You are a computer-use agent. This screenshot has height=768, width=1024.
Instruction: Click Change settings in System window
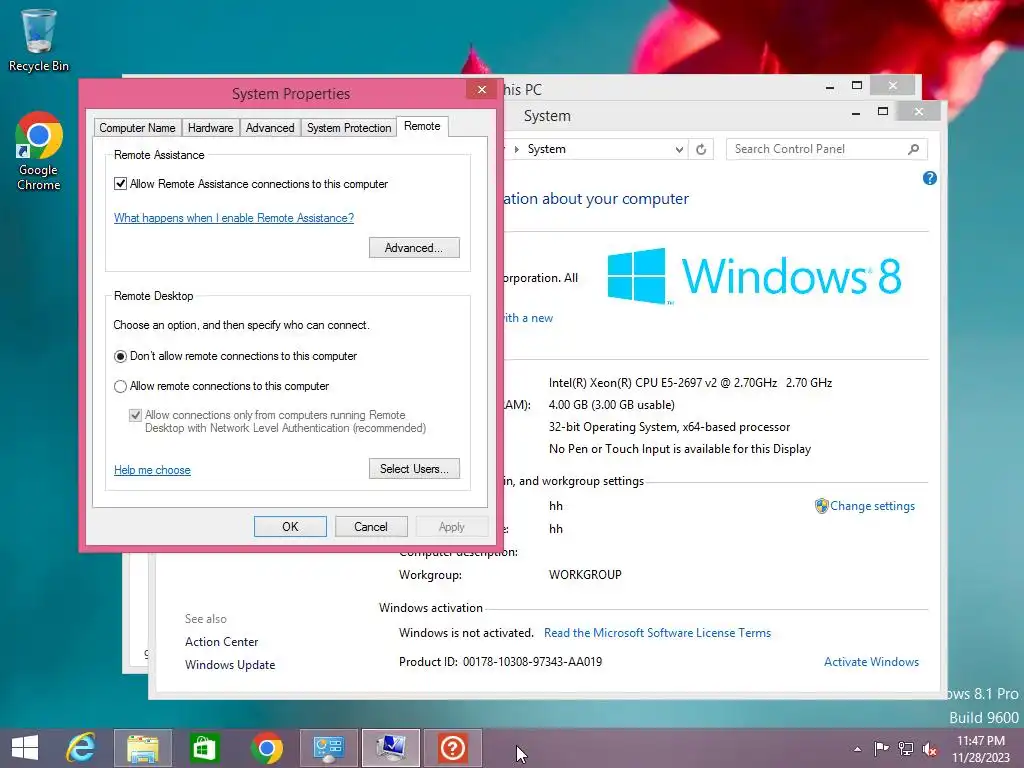click(872, 505)
